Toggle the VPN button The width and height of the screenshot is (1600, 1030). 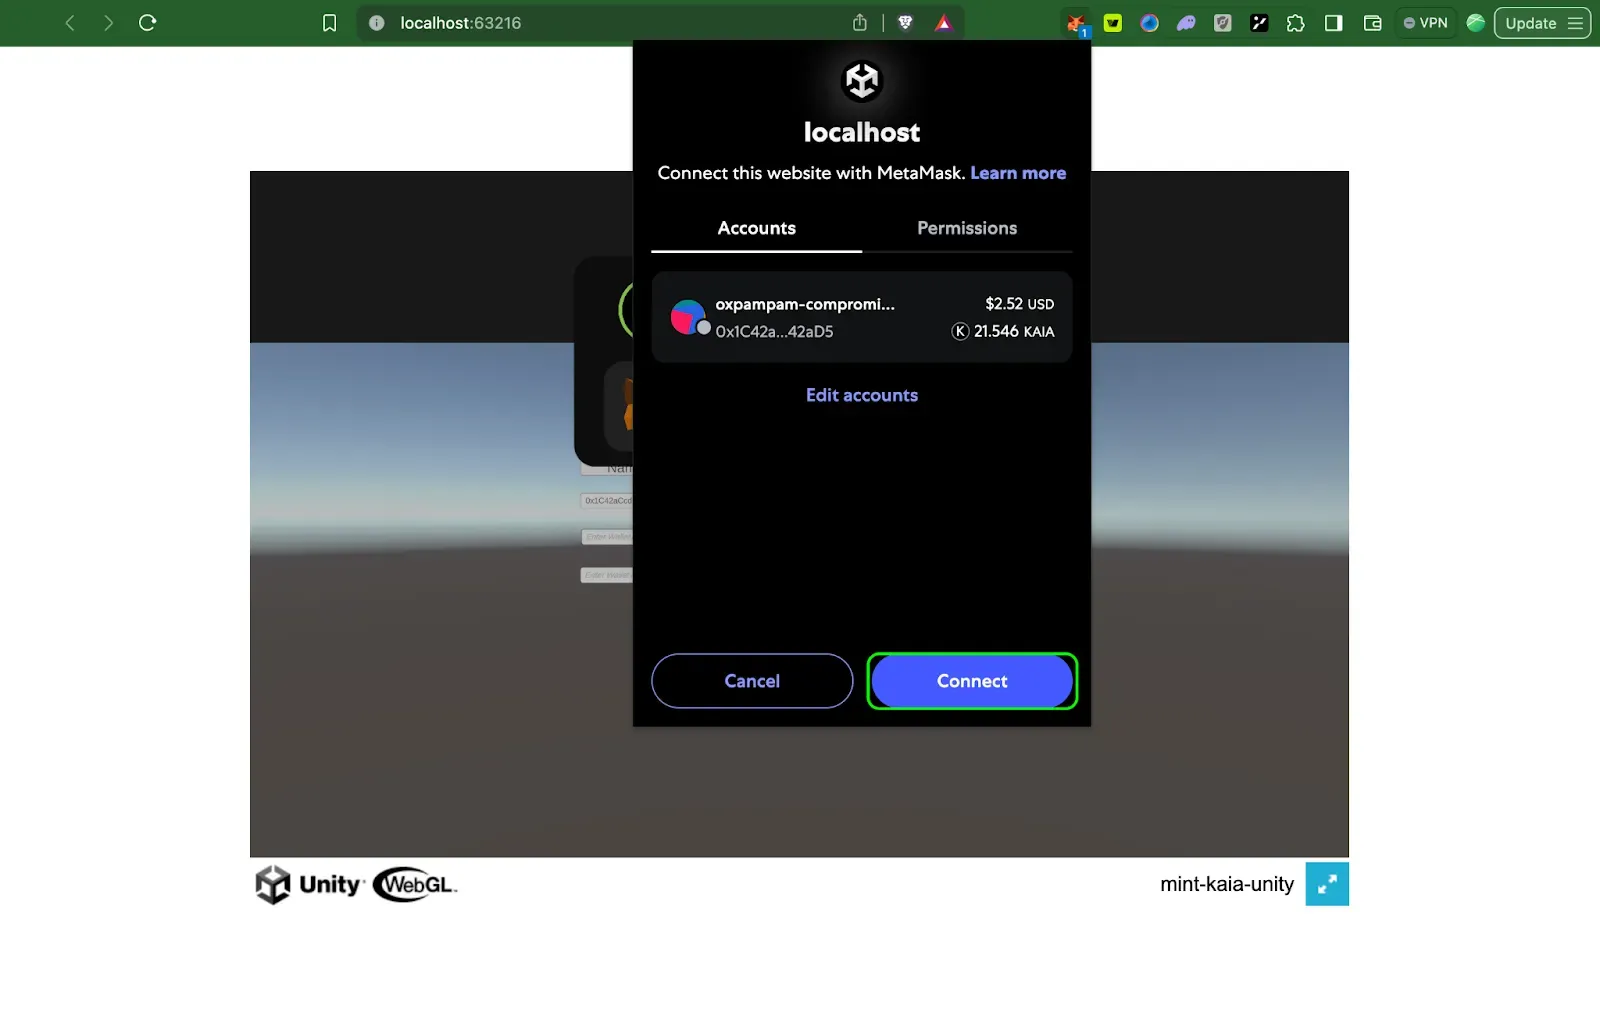tap(1426, 23)
